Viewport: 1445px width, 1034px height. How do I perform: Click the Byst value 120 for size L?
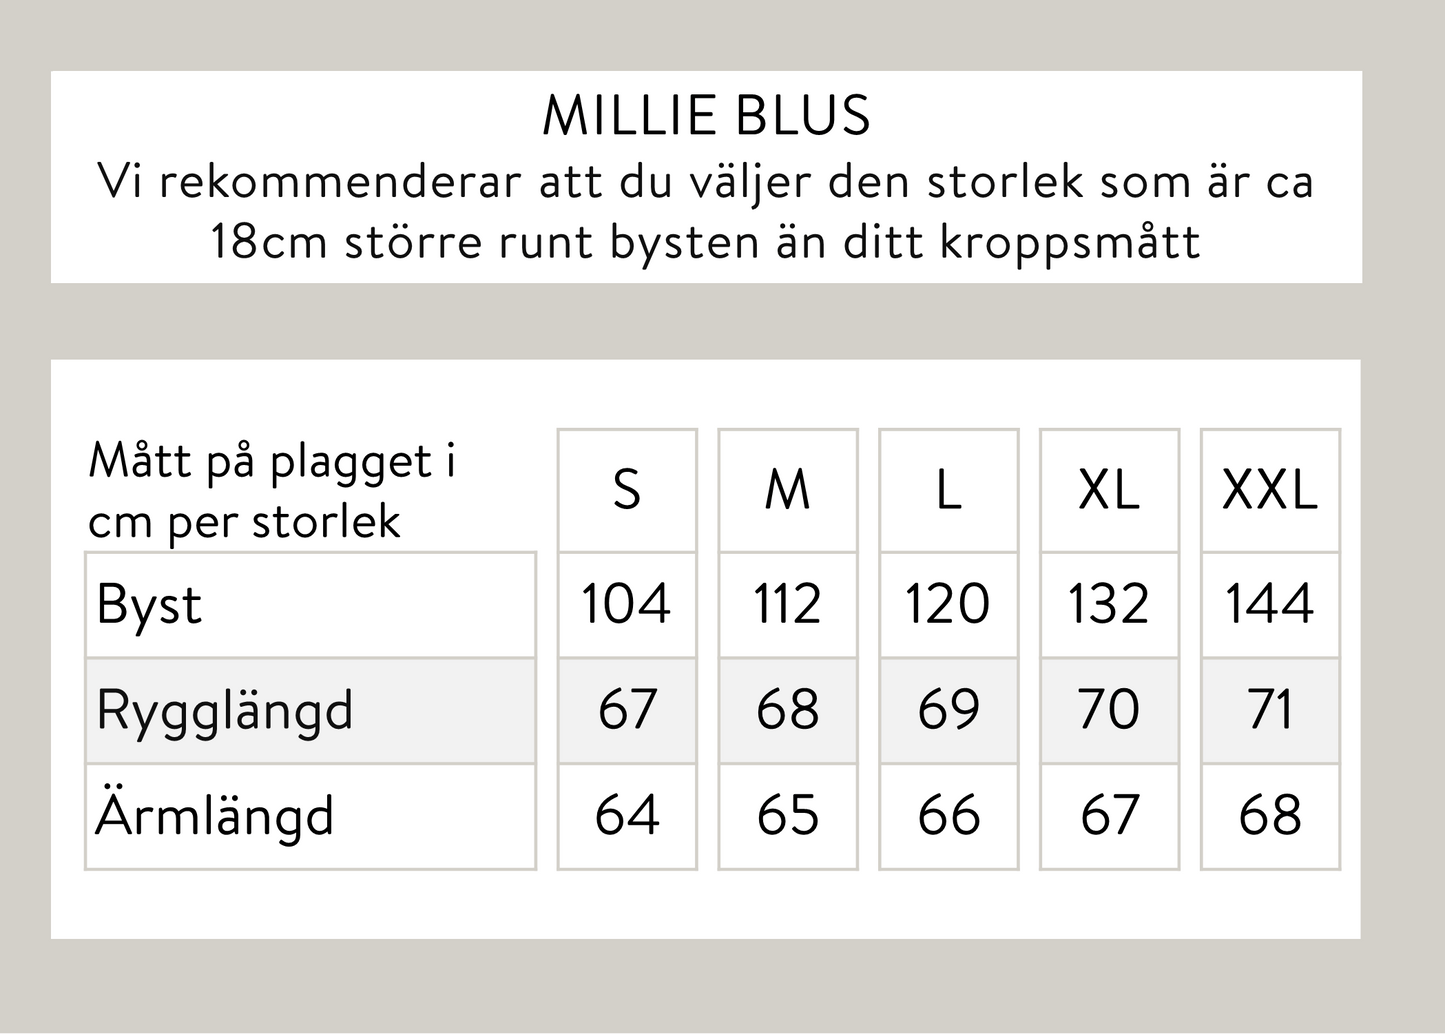coord(948,605)
